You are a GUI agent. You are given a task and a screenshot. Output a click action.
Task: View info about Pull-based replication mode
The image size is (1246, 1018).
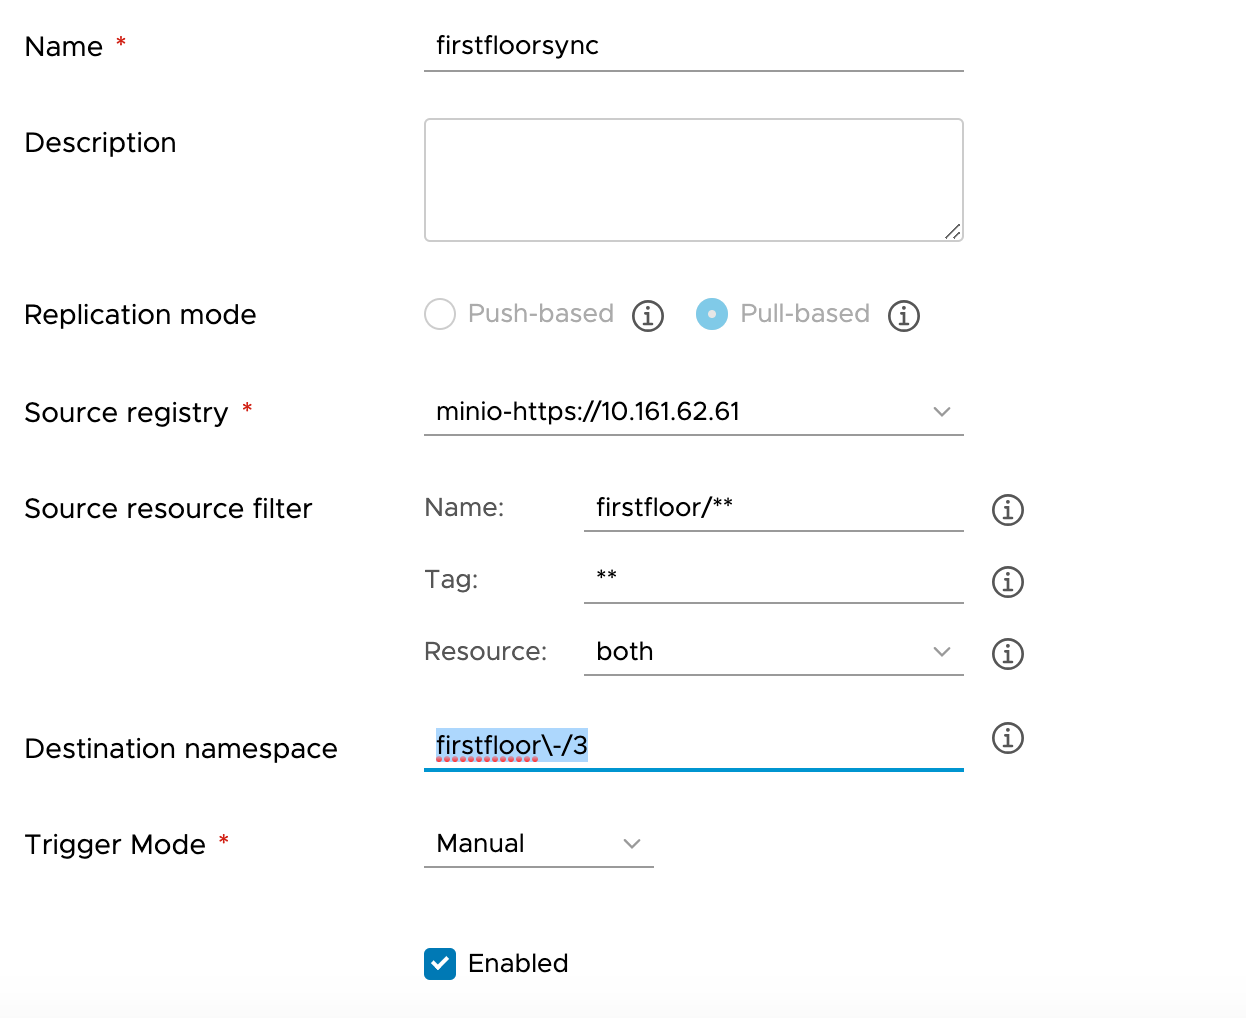(x=903, y=315)
